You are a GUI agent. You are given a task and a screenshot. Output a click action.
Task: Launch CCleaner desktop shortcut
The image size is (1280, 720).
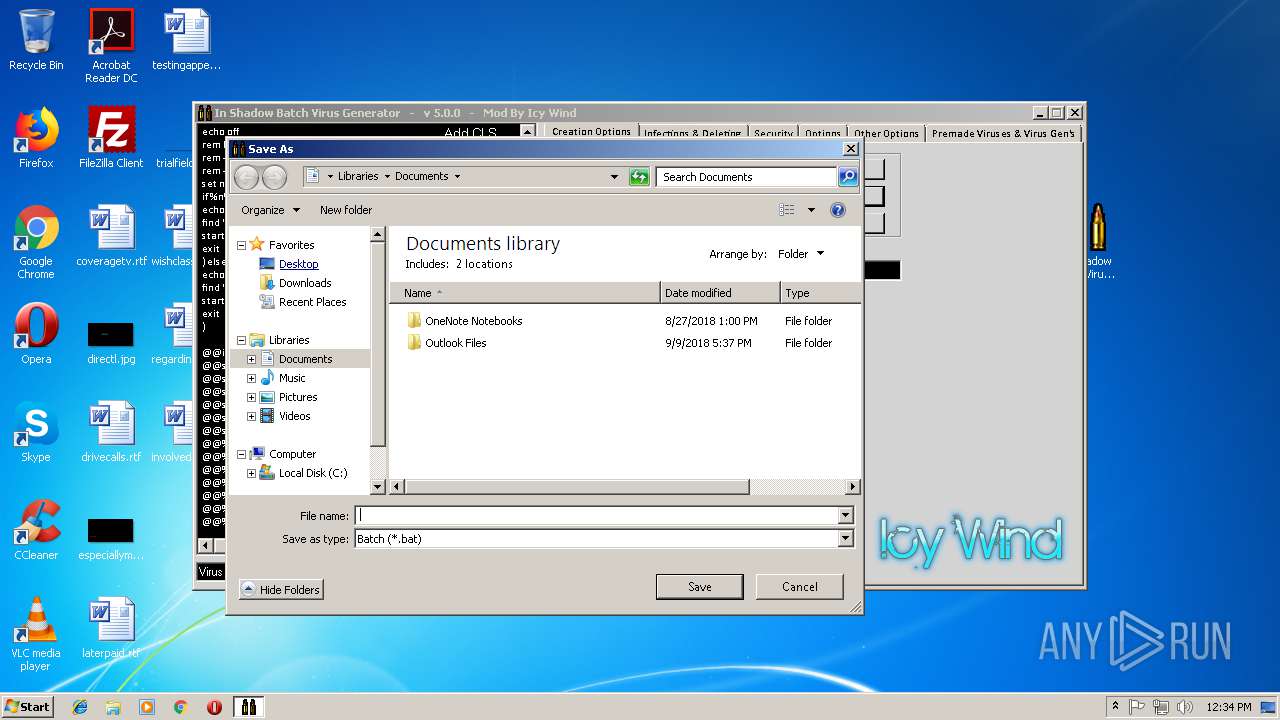point(36,530)
